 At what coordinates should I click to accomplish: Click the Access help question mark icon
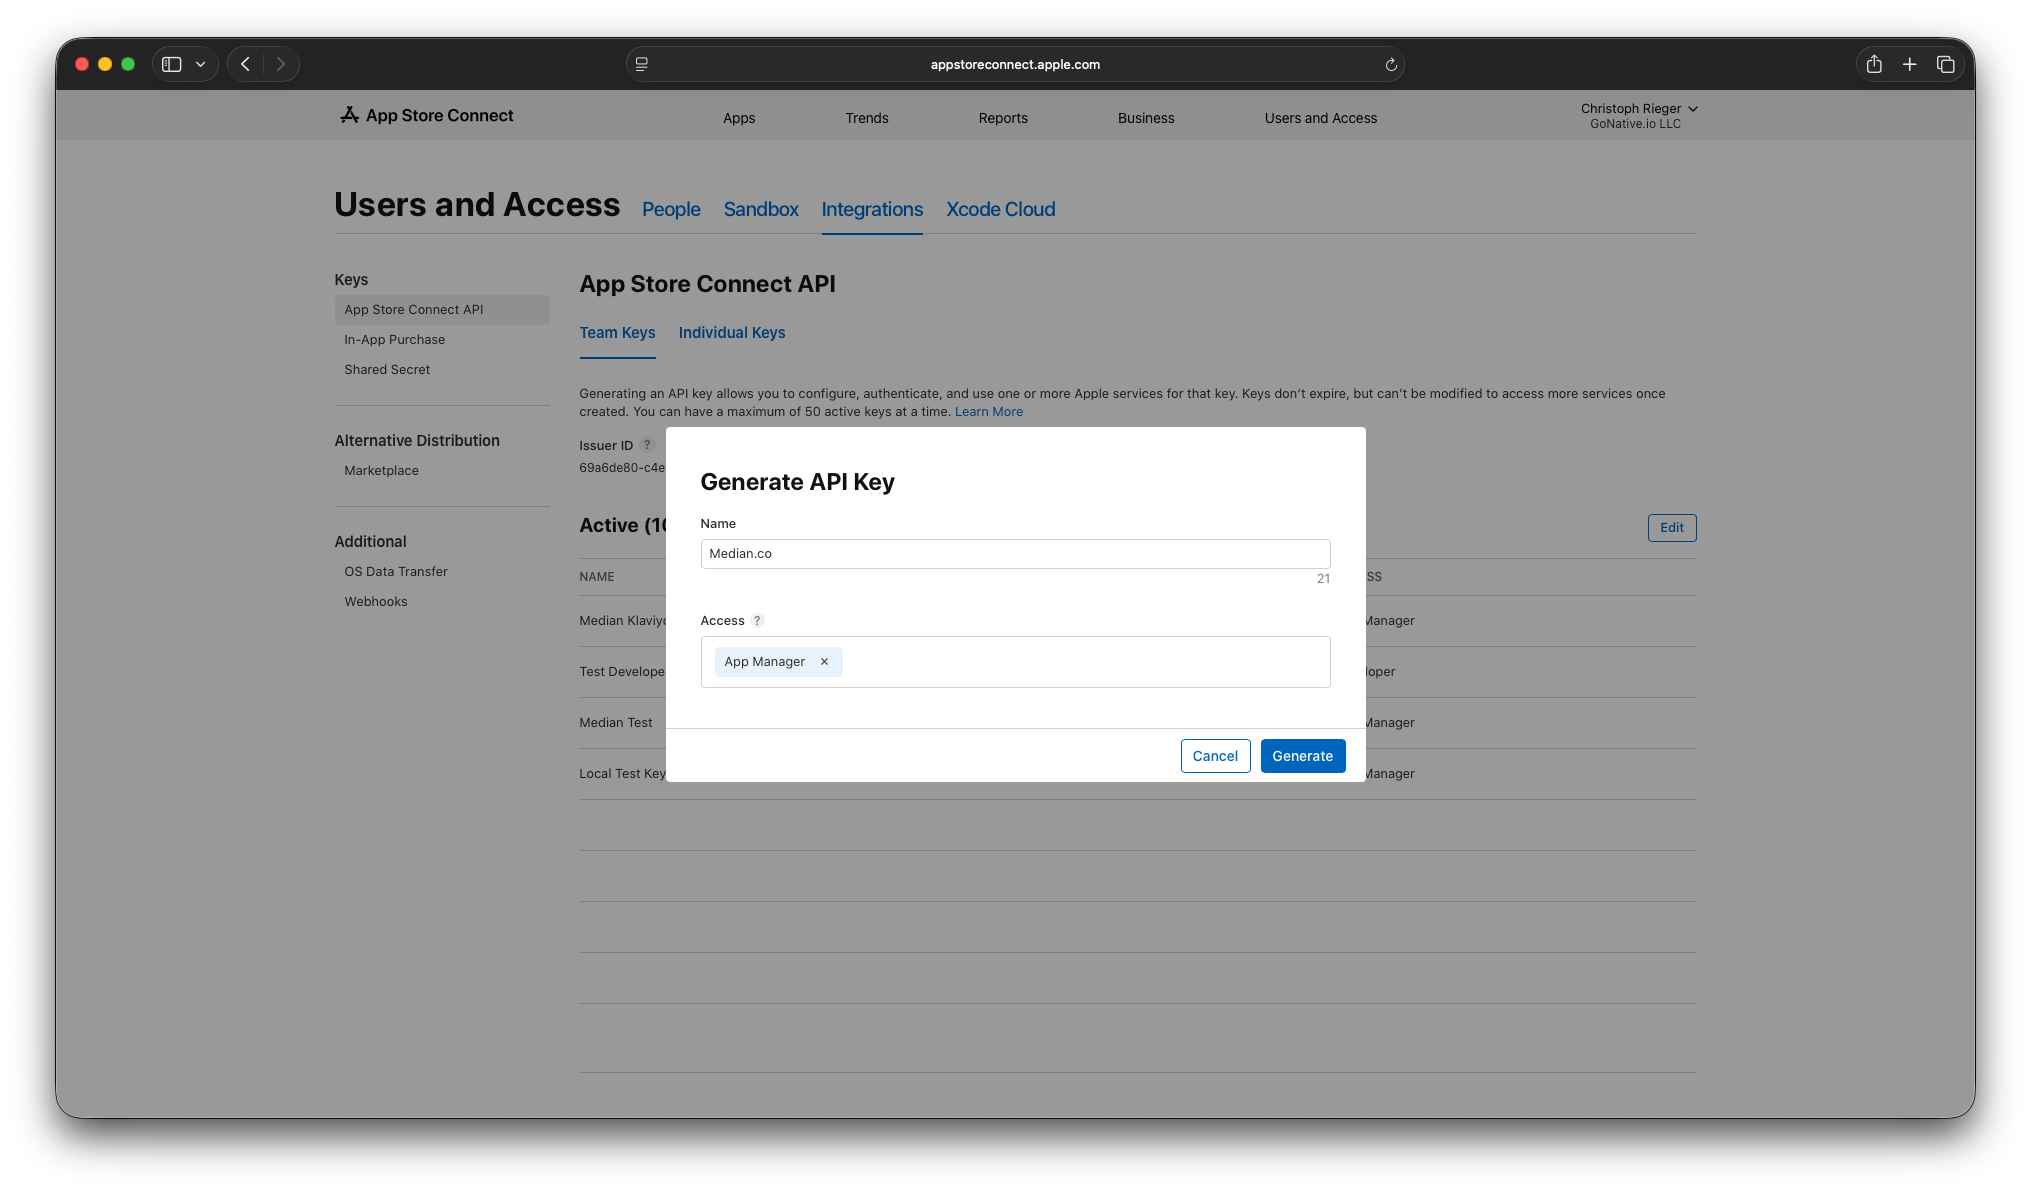pos(757,621)
